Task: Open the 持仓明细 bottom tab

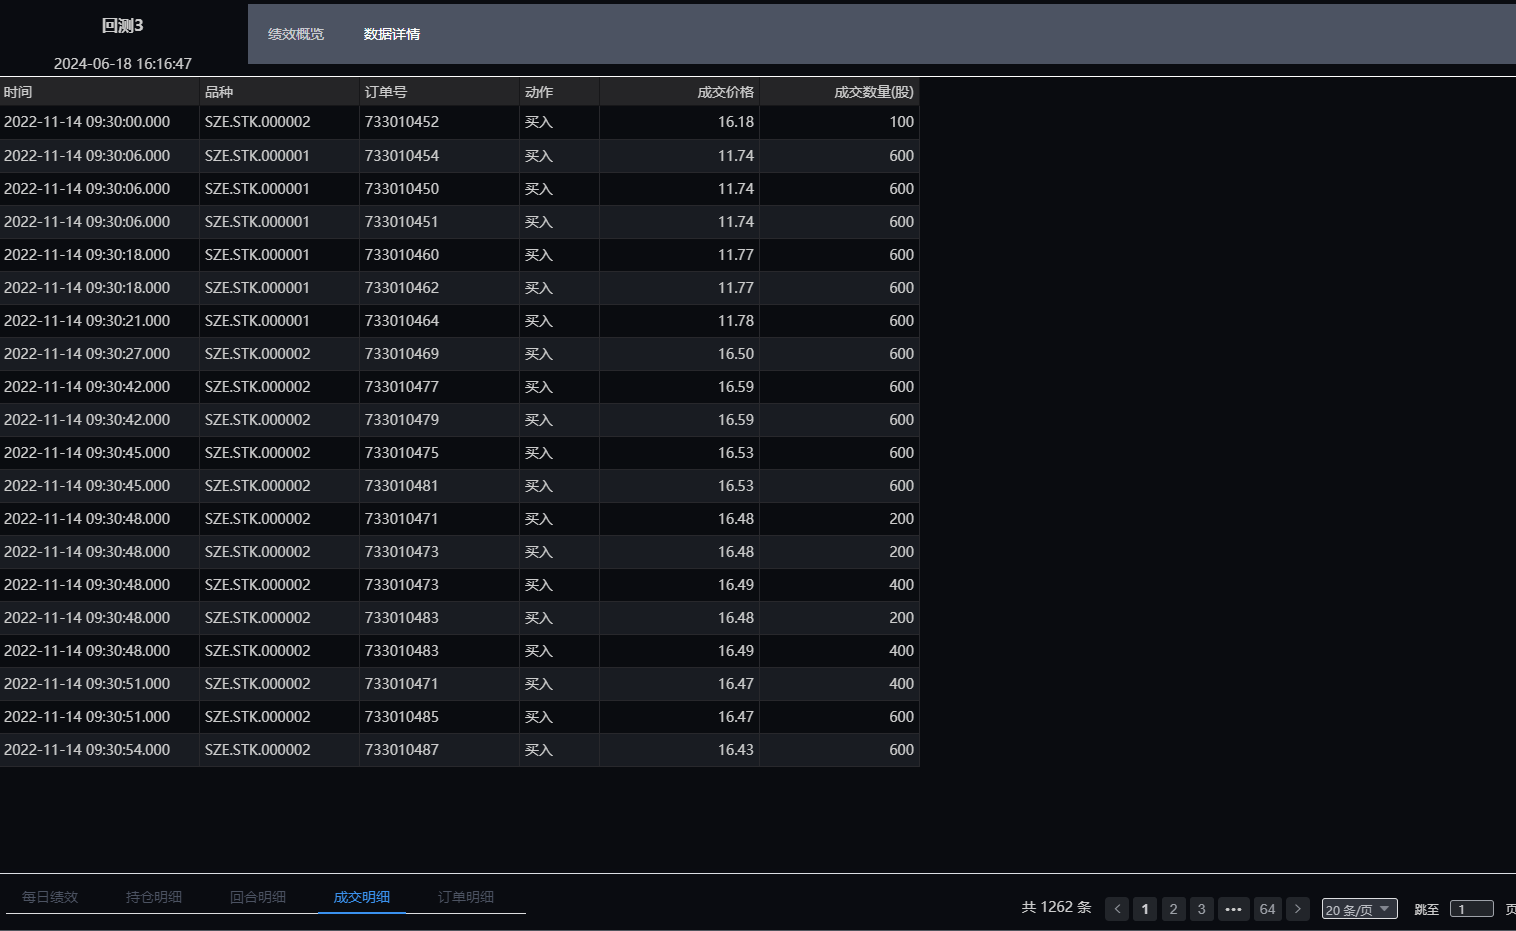Action: (x=154, y=897)
